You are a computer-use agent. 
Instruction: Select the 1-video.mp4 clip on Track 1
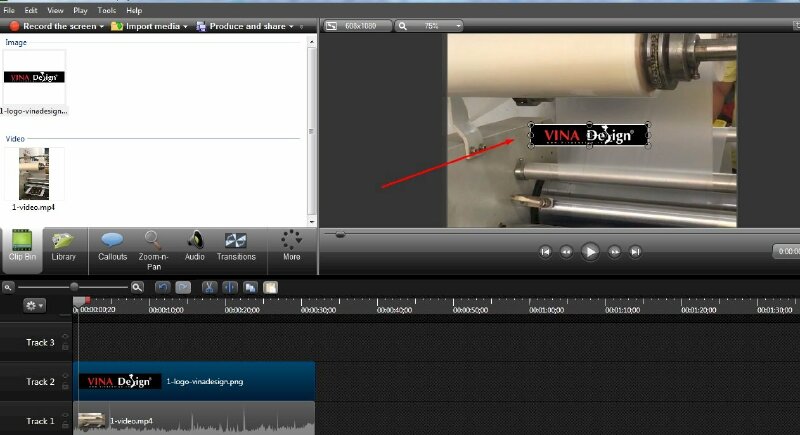(x=194, y=419)
